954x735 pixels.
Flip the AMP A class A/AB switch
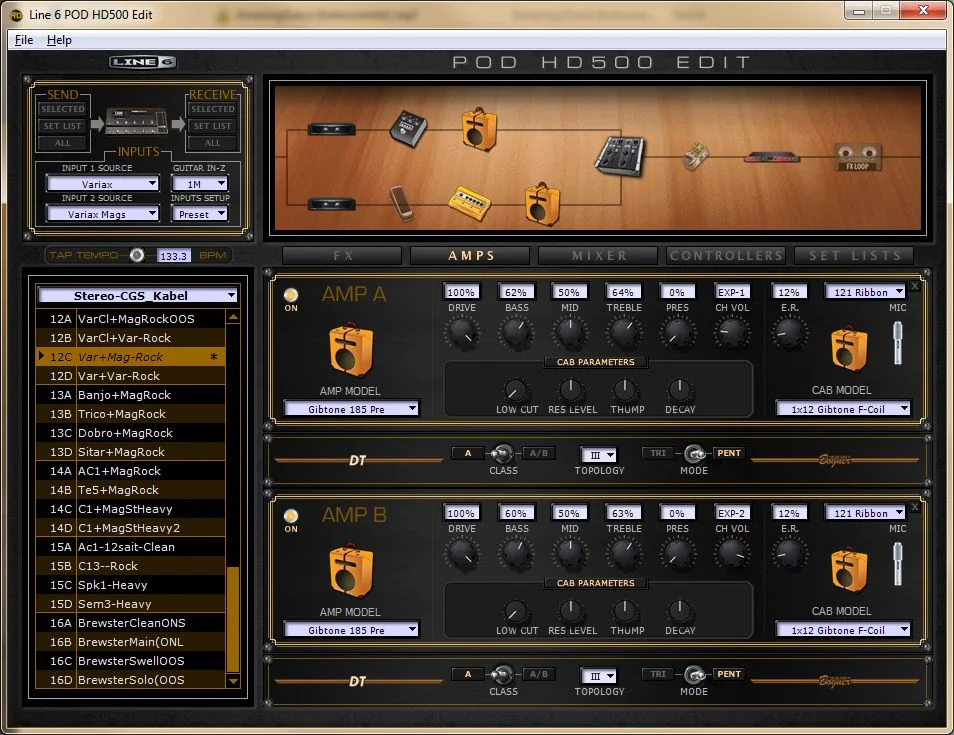click(503, 453)
